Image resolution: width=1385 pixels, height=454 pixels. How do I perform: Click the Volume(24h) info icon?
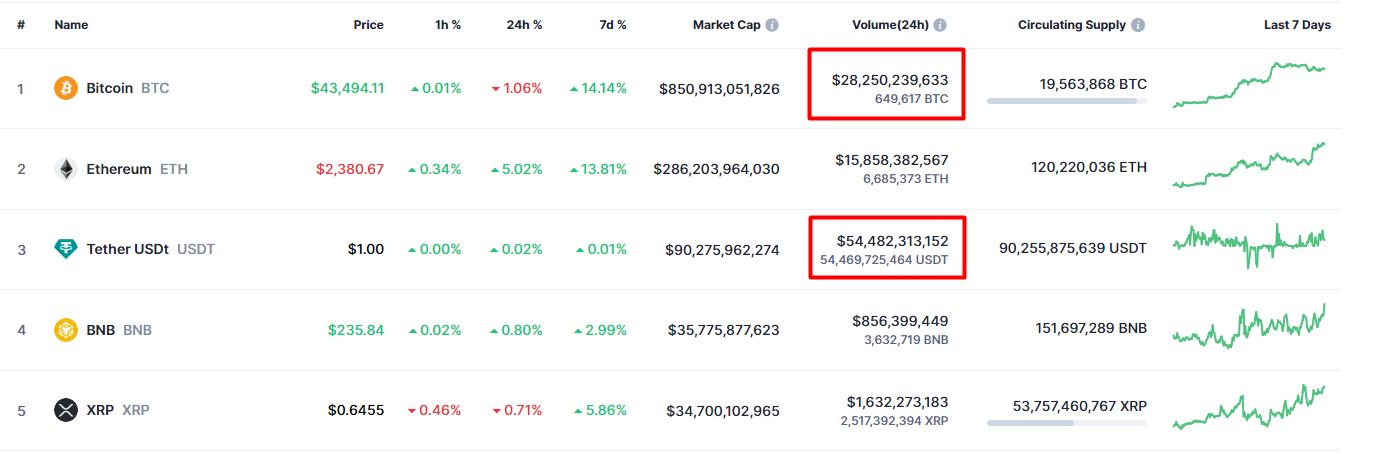point(940,25)
